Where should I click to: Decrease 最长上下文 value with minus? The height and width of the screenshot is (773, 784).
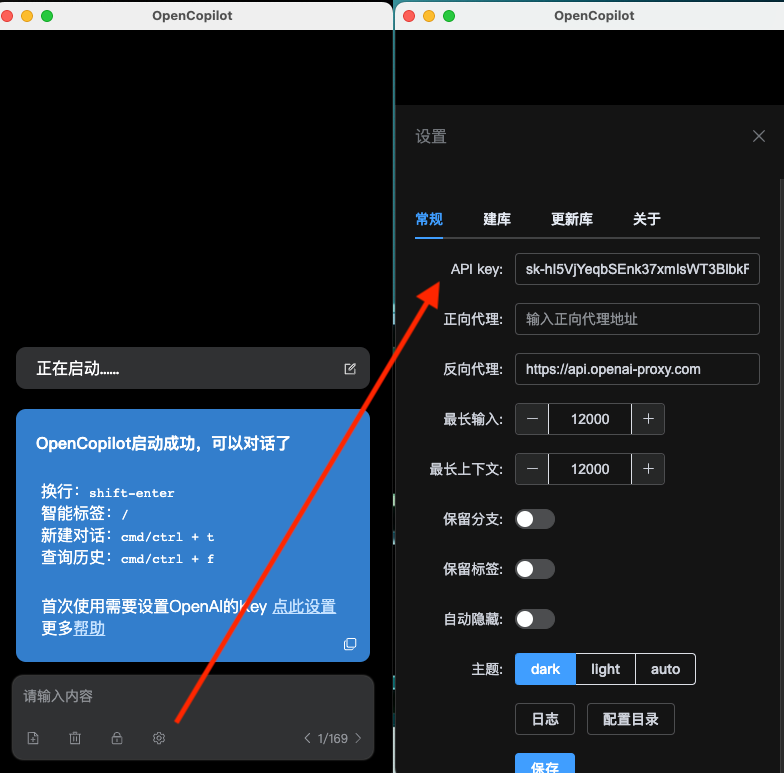532,469
